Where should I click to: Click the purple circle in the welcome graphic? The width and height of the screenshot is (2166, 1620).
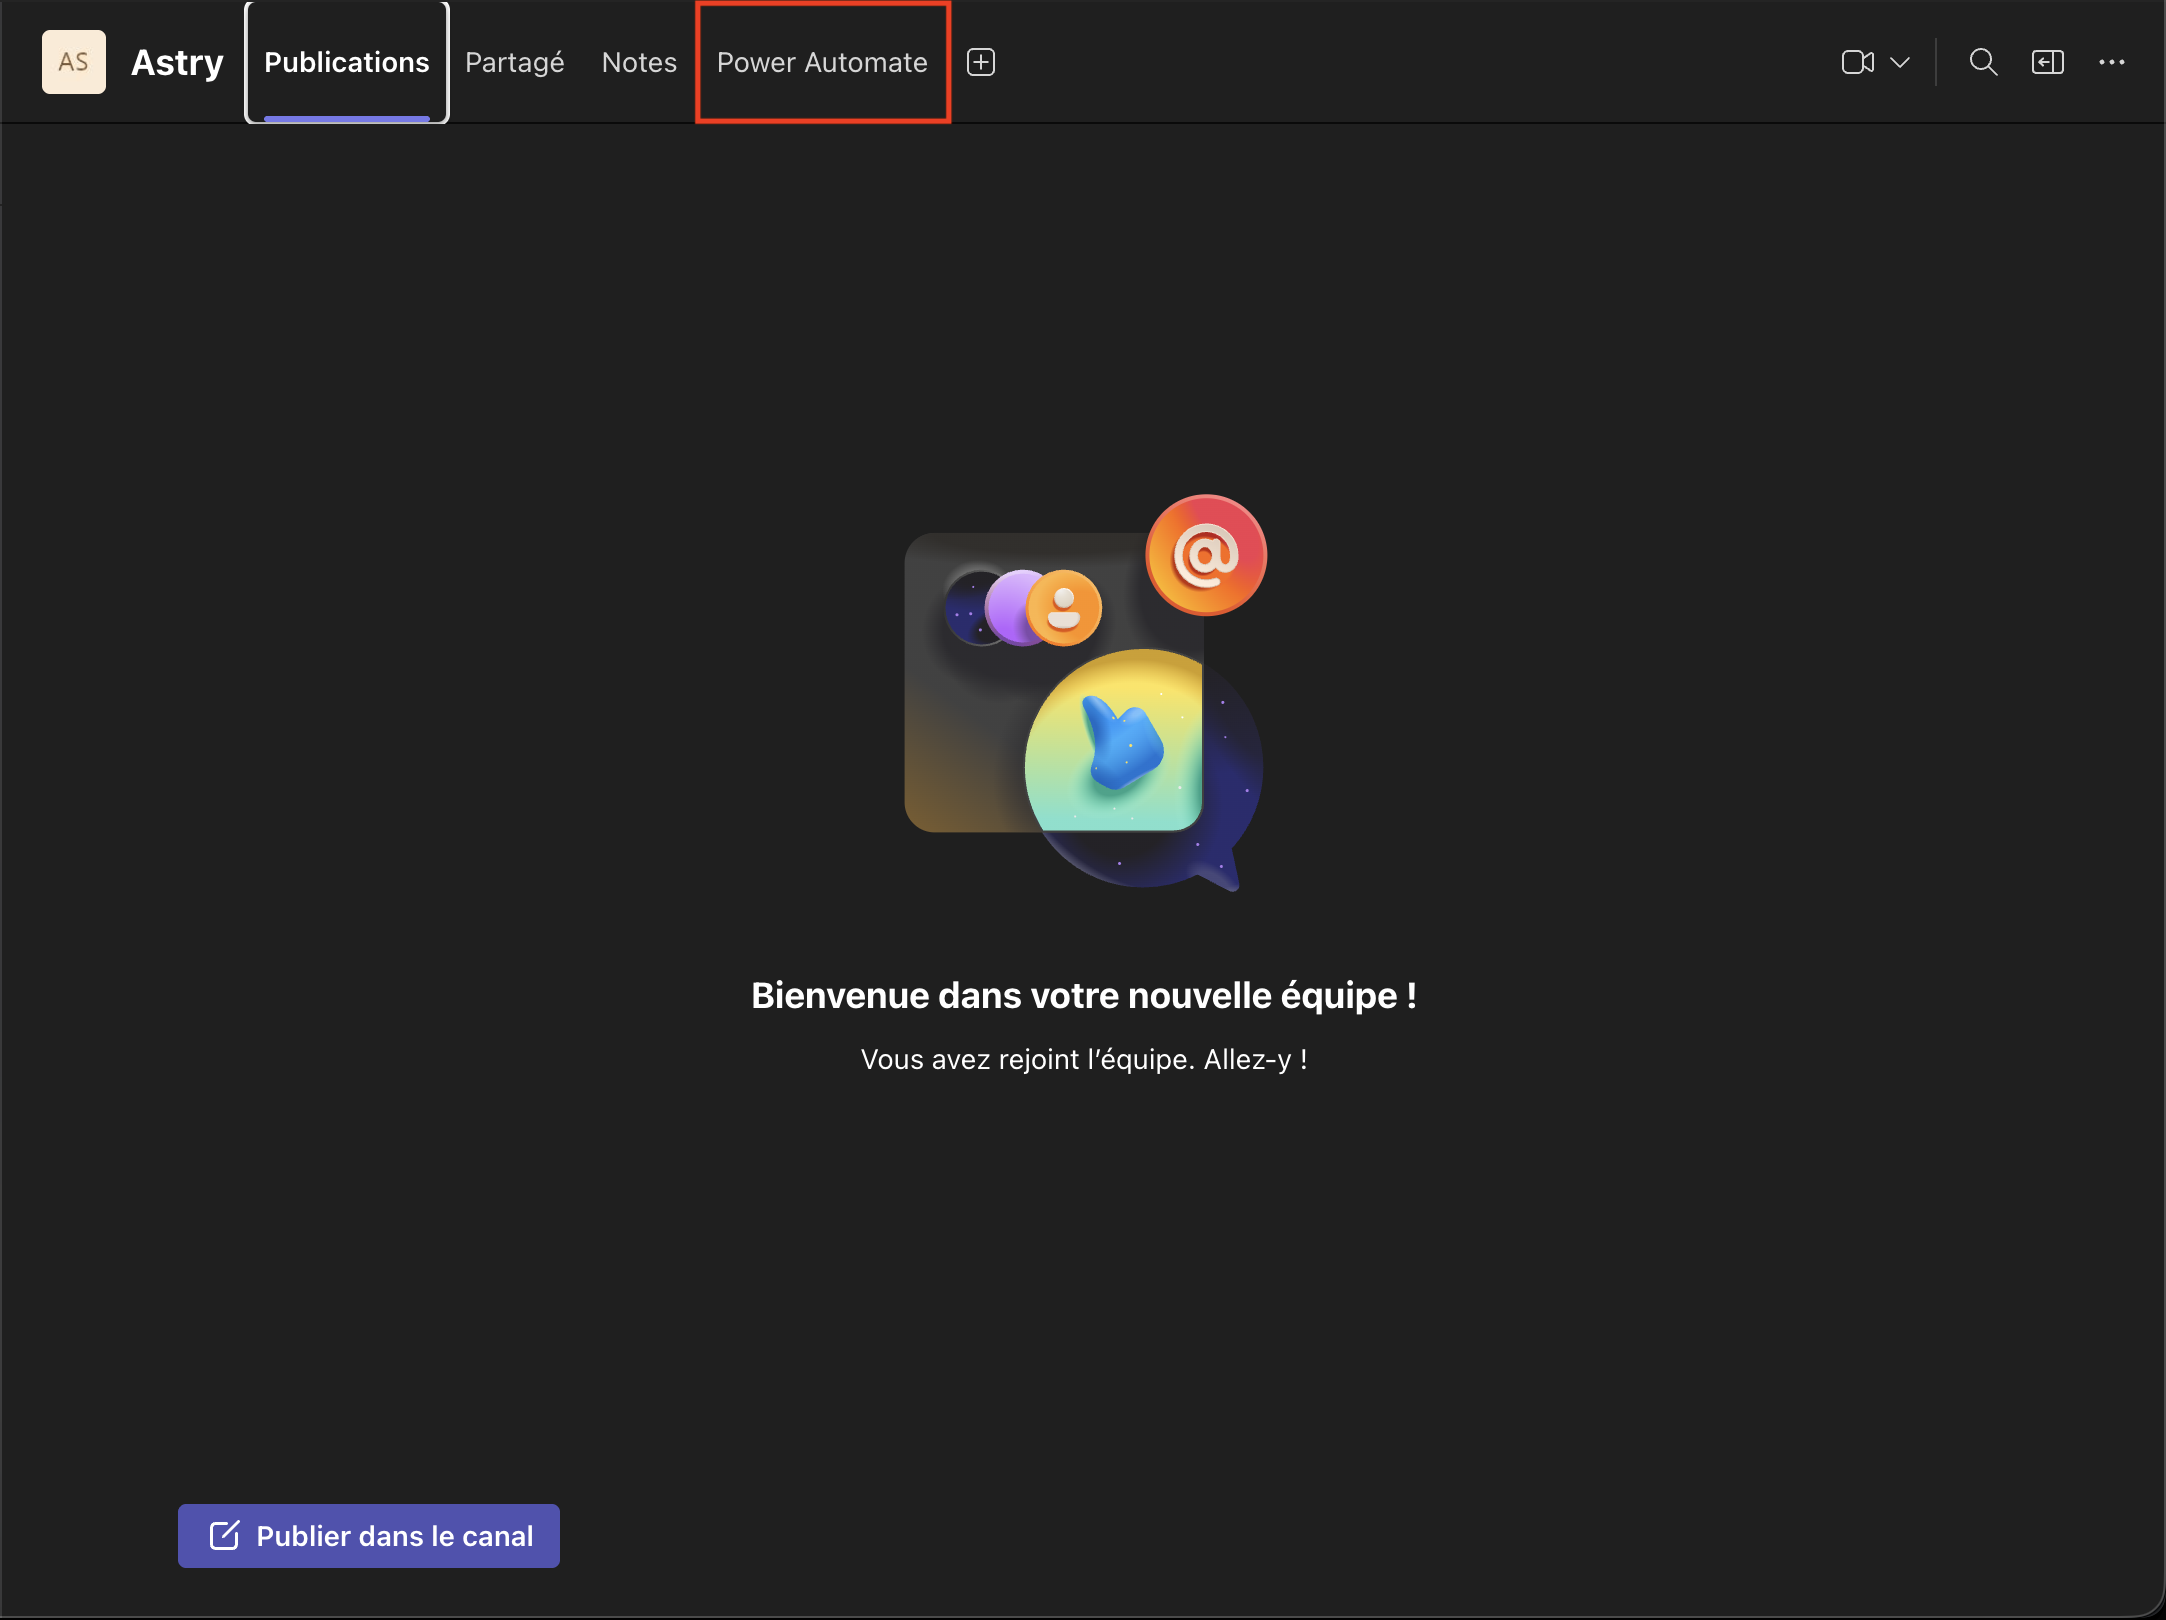1014,605
